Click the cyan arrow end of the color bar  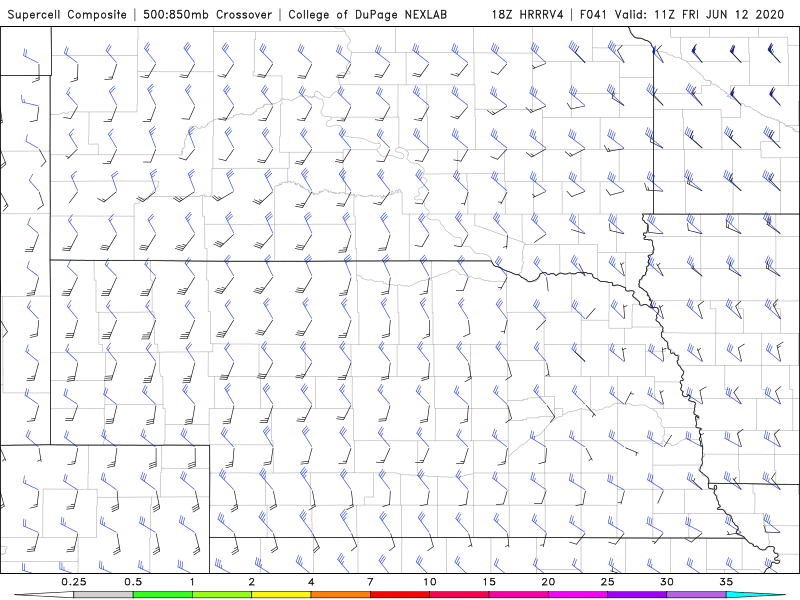click(756, 595)
